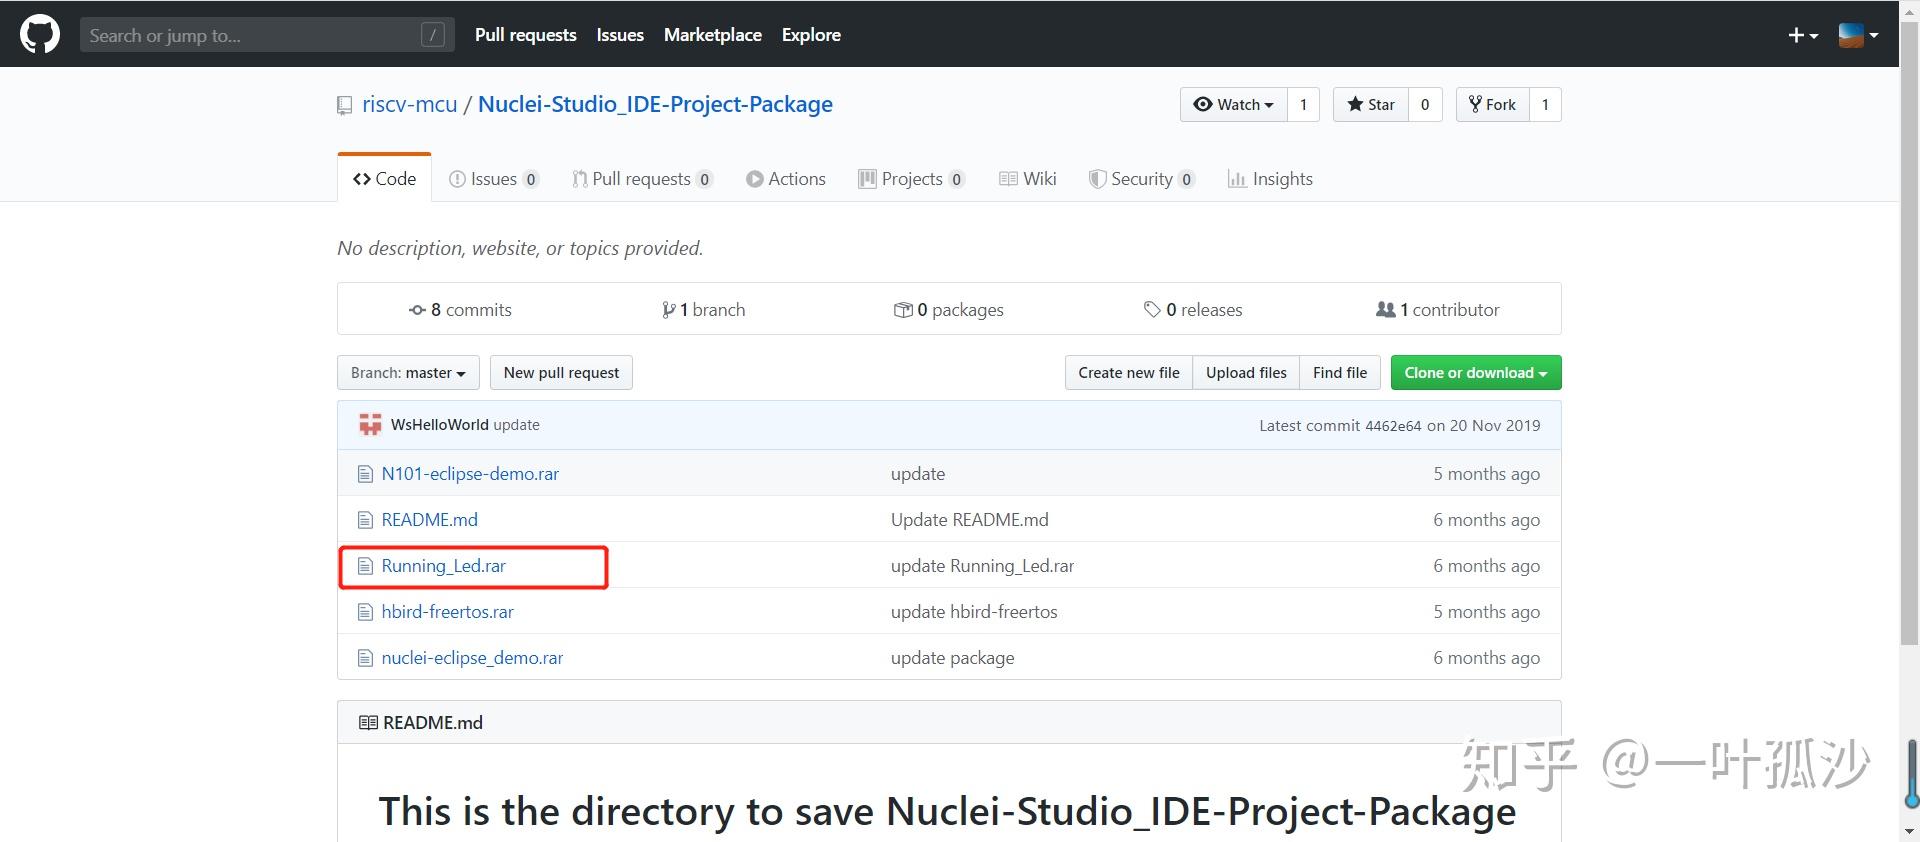
Task: Expand the Clone or download menu
Action: pyautogui.click(x=1475, y=373)
